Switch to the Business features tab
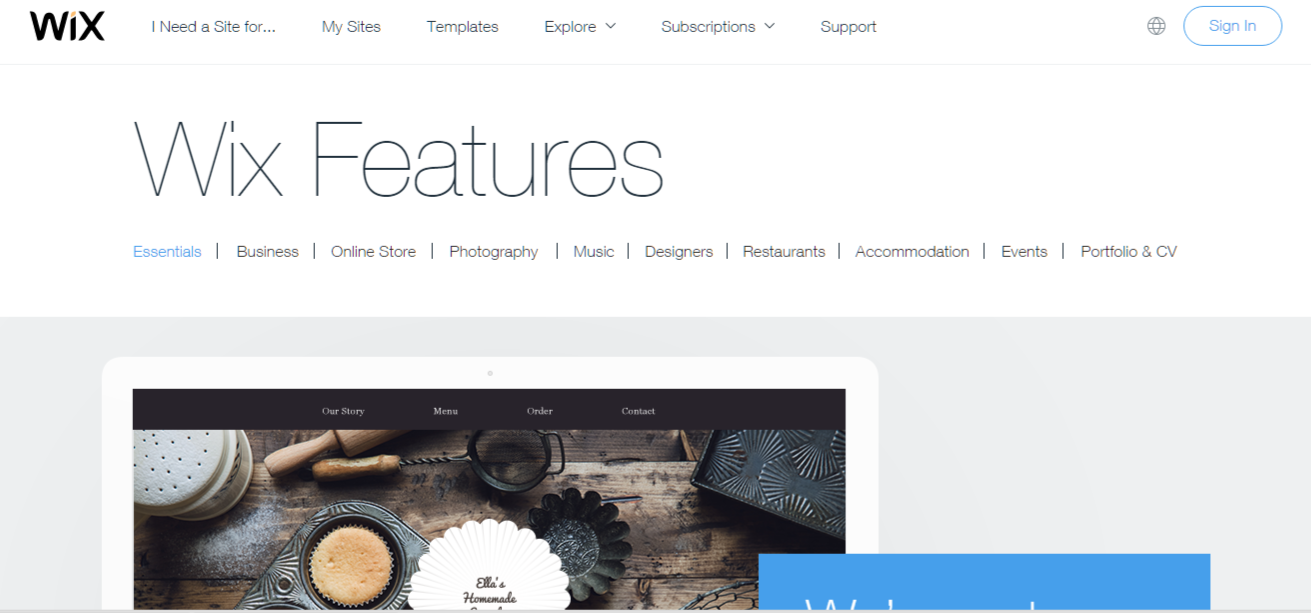Viewport: 1311px width, 613px height. [267, 251]
